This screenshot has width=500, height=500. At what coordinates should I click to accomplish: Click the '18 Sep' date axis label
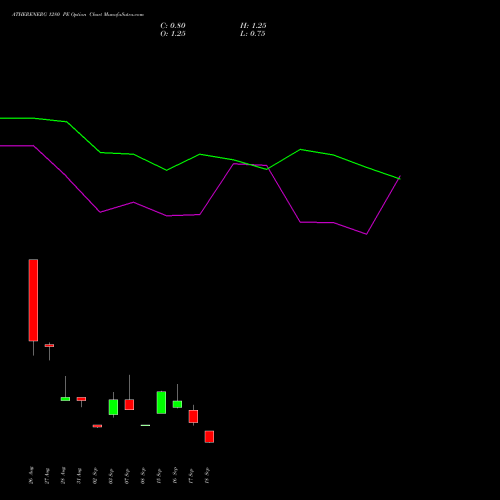click(x=207, y=475)
